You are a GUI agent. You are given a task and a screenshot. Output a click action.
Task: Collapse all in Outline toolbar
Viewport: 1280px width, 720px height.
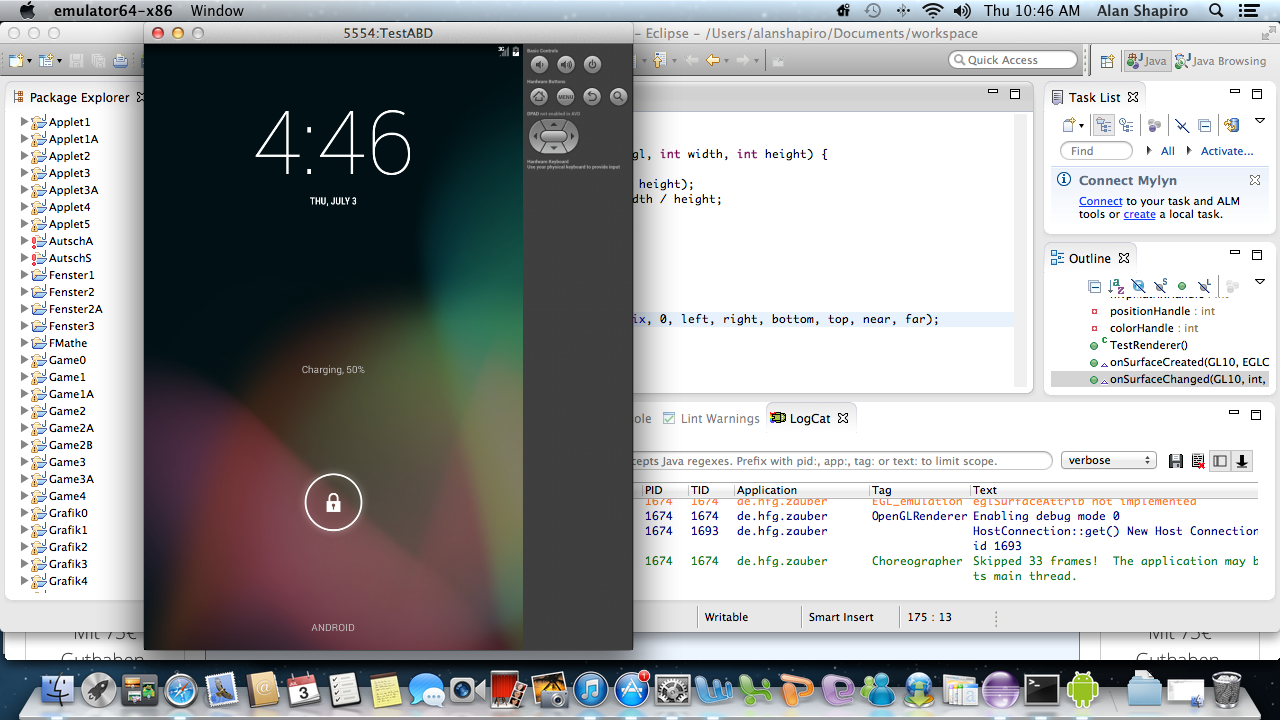click(x=1095, y=286)
